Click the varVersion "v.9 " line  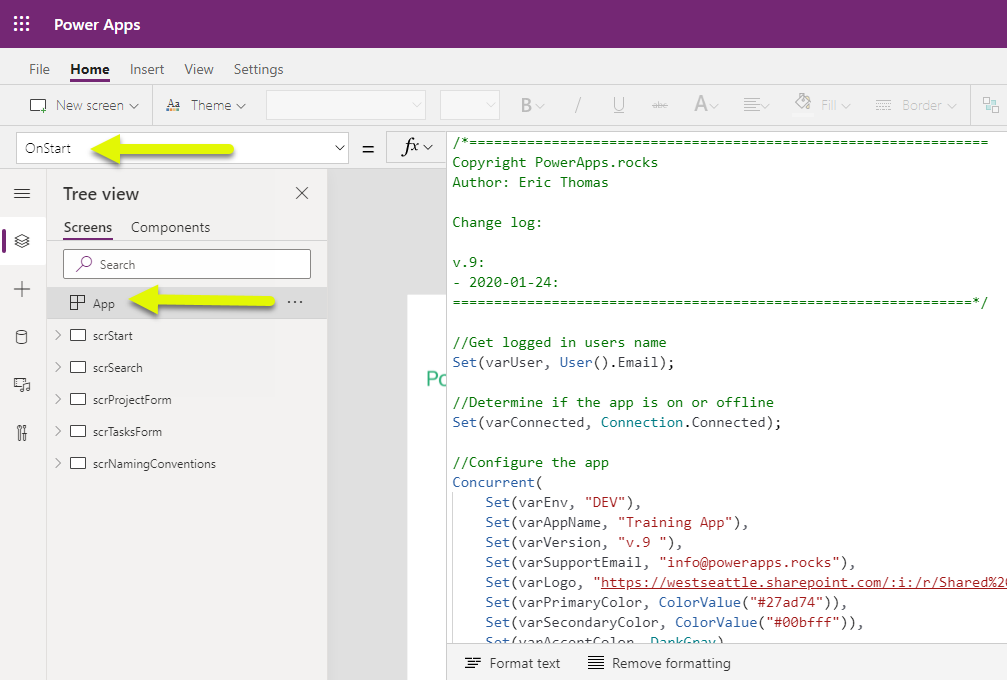[584, 543]
